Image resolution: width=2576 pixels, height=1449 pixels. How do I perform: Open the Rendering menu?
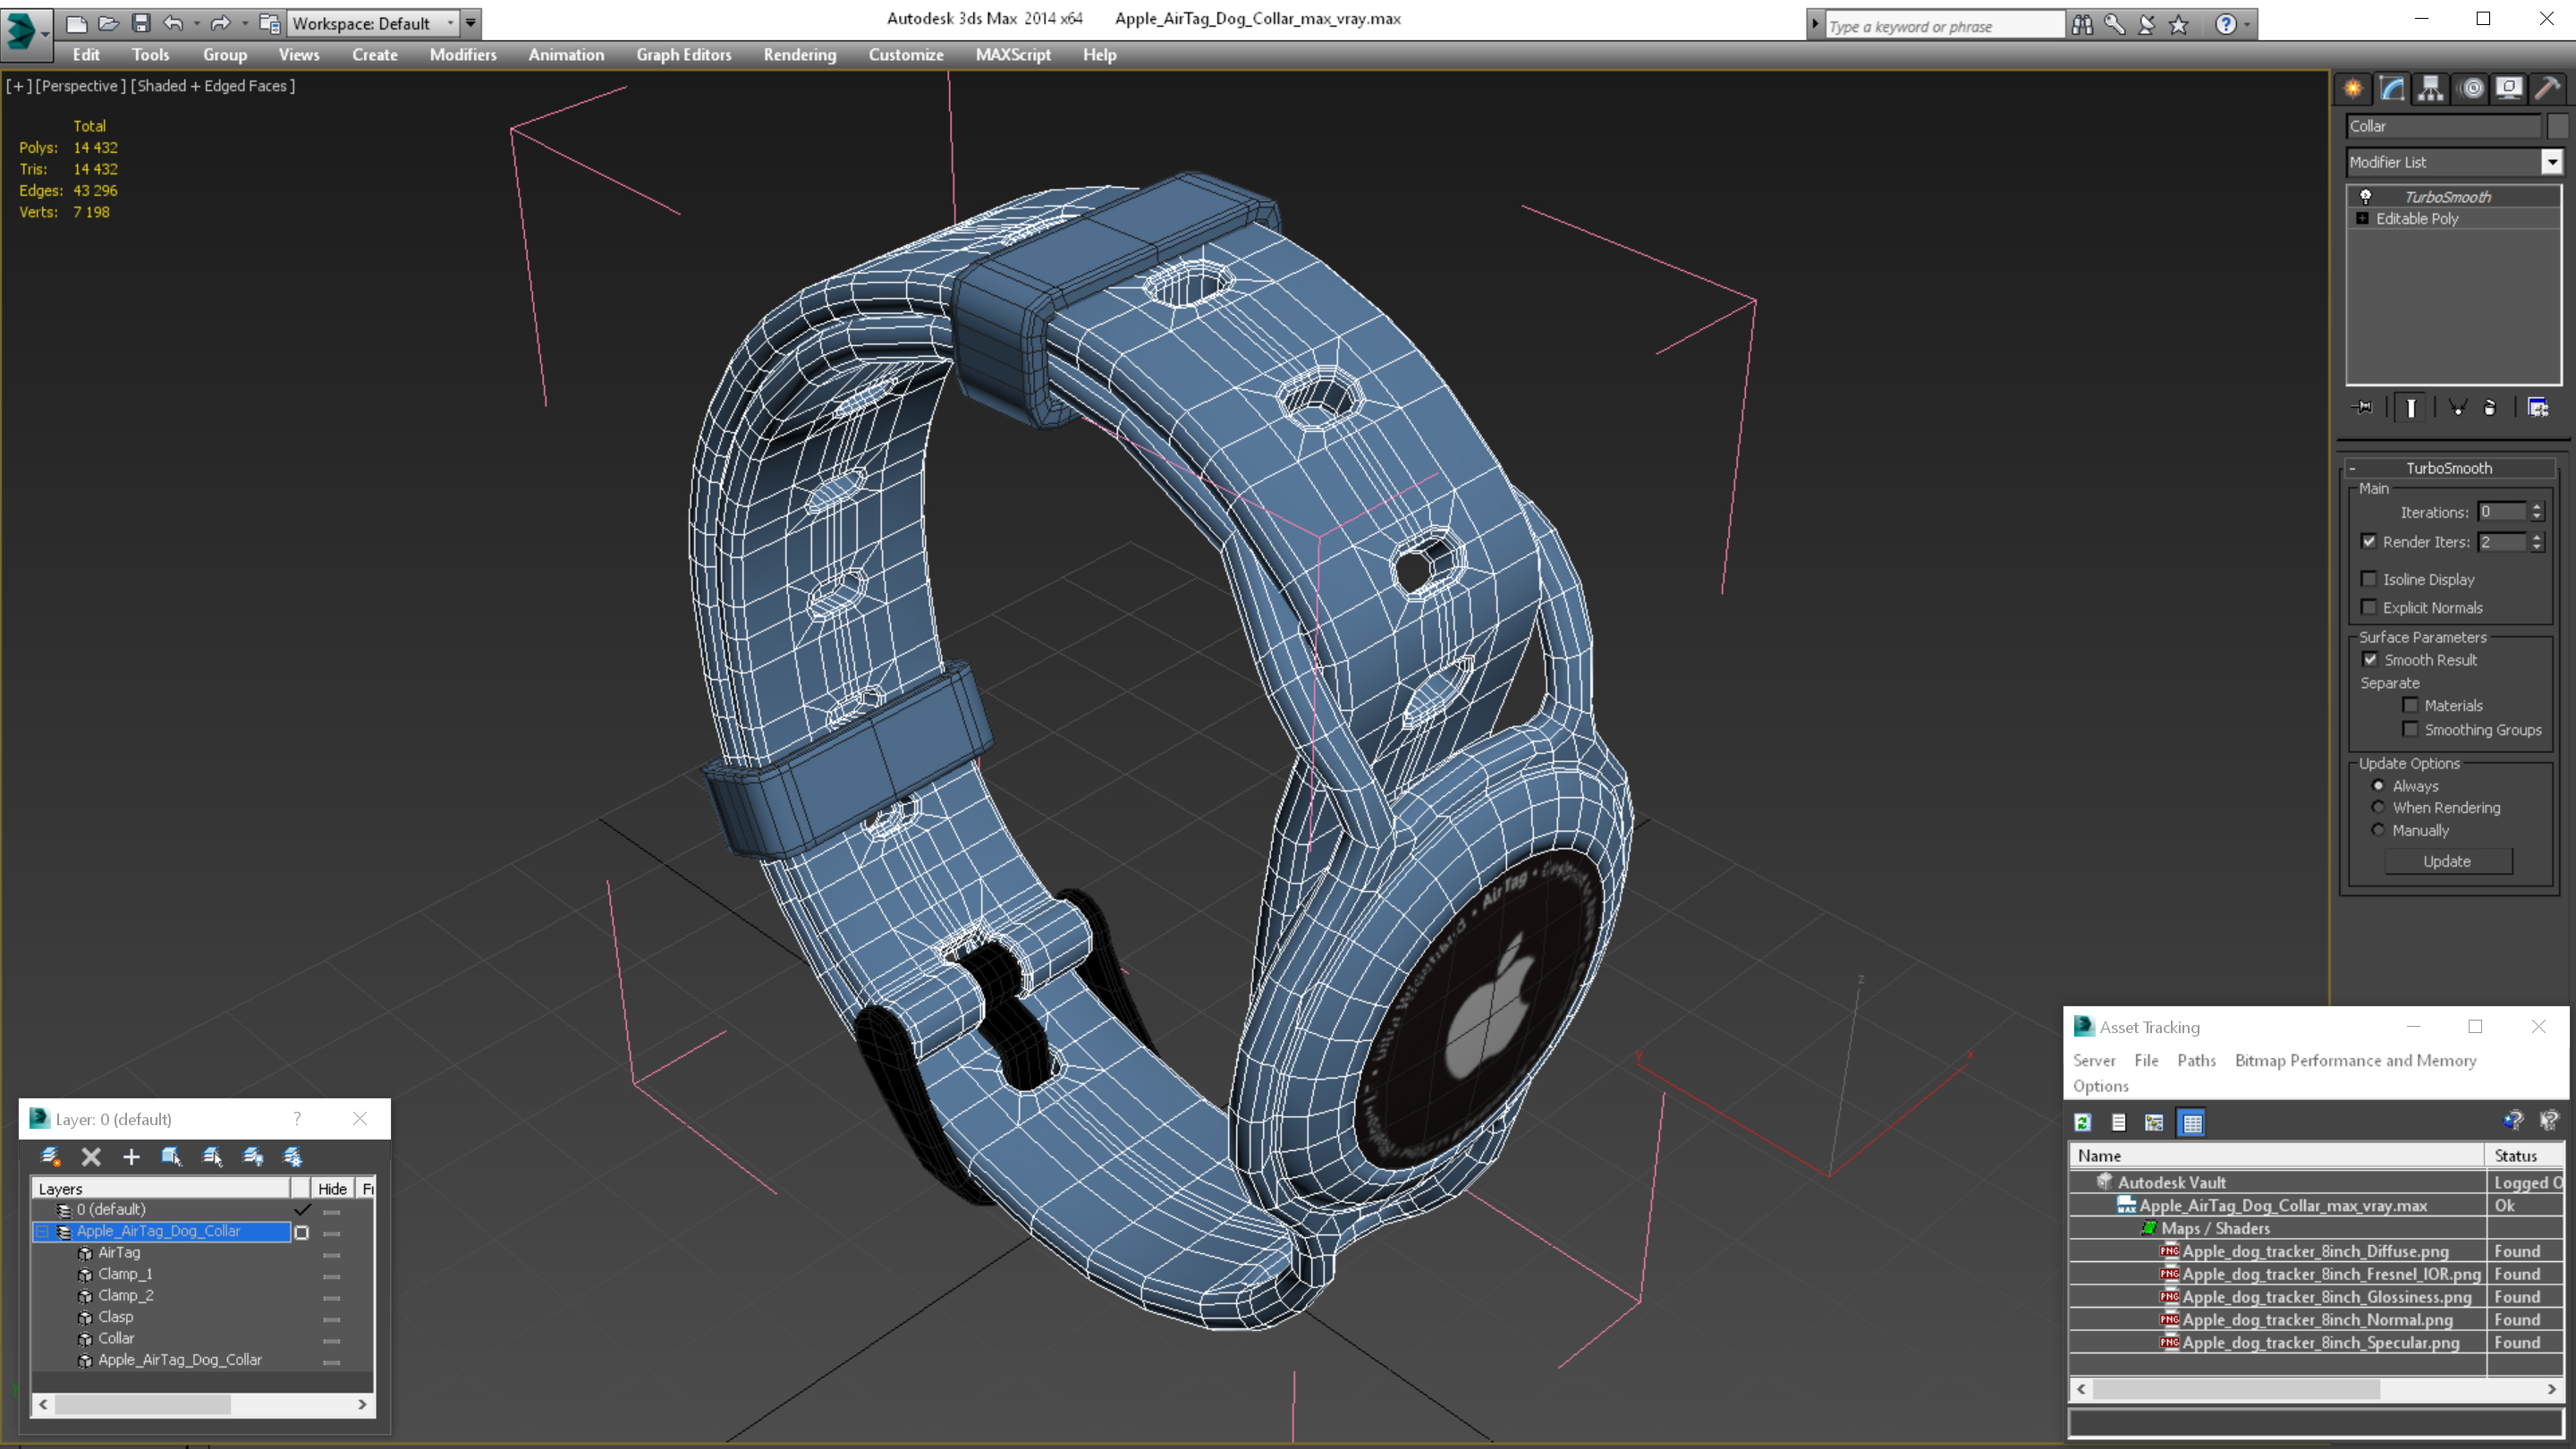tap(799, 55)
